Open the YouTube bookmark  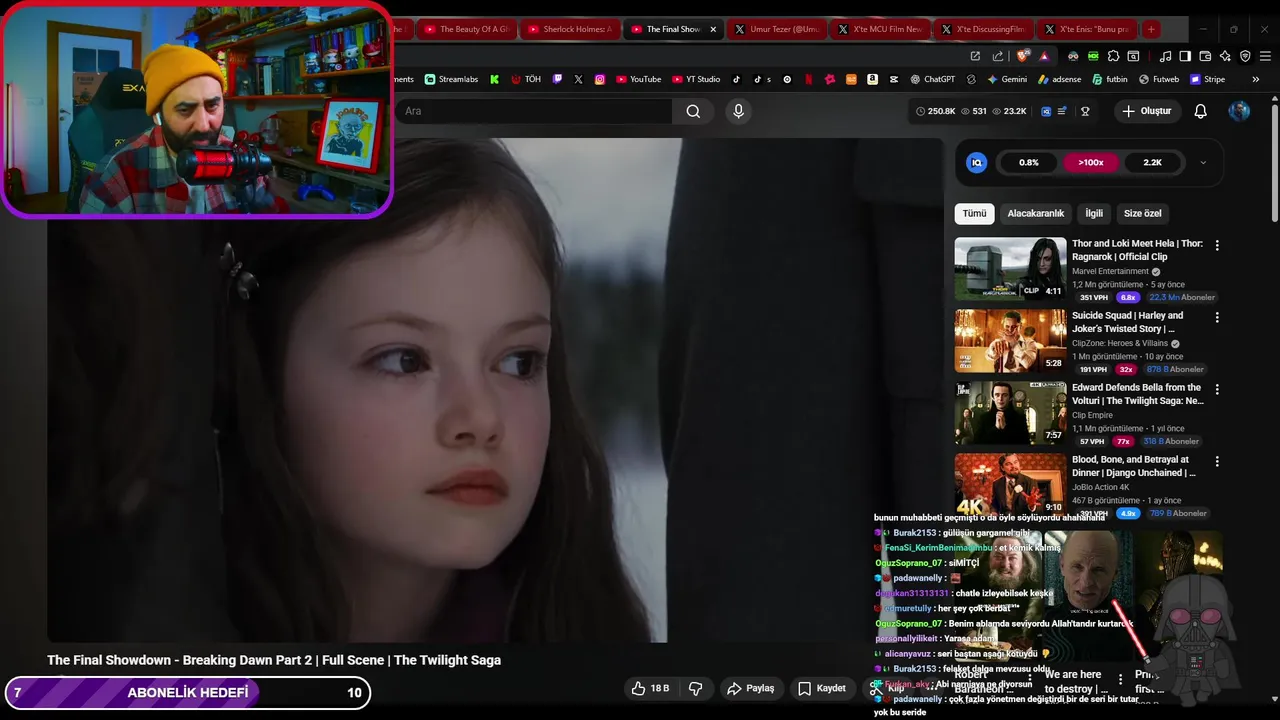click(x=638, y=79)
